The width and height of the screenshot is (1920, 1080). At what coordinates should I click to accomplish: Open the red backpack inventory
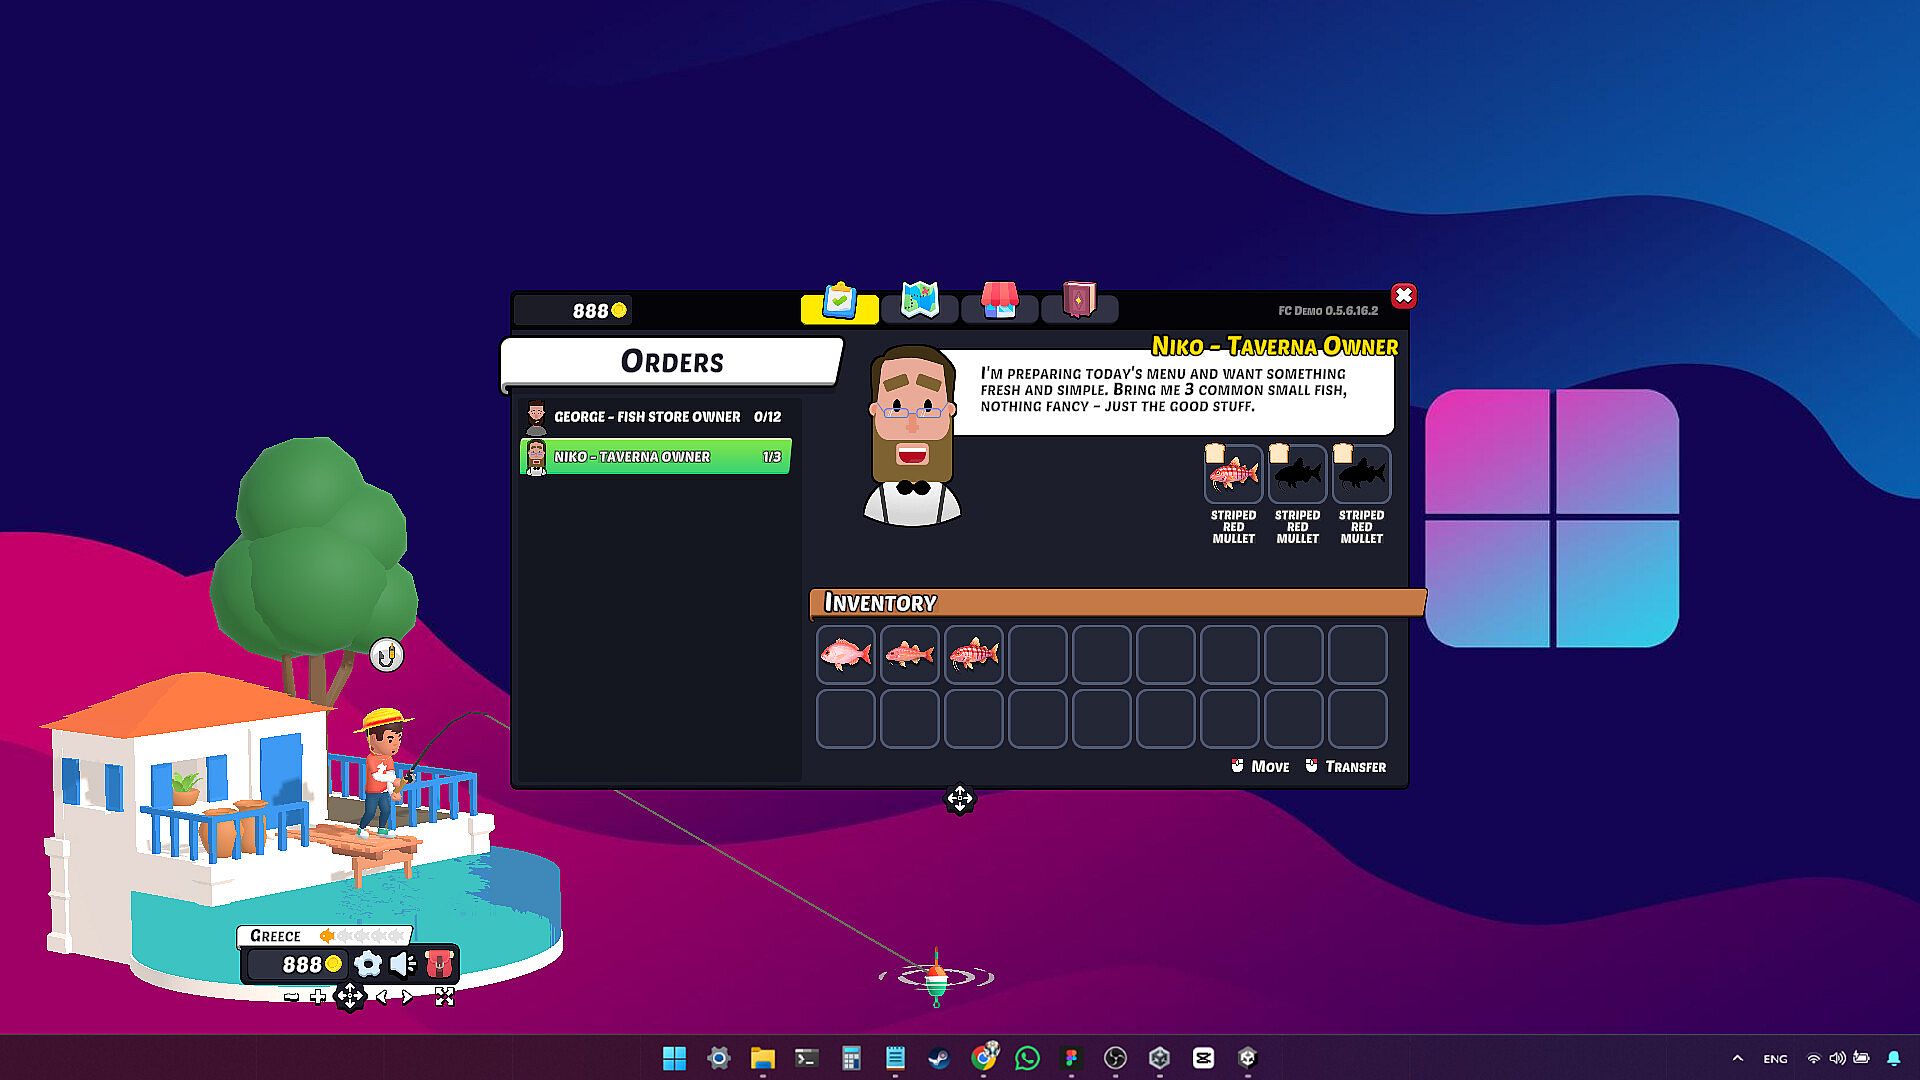click(x=439, y=964)
